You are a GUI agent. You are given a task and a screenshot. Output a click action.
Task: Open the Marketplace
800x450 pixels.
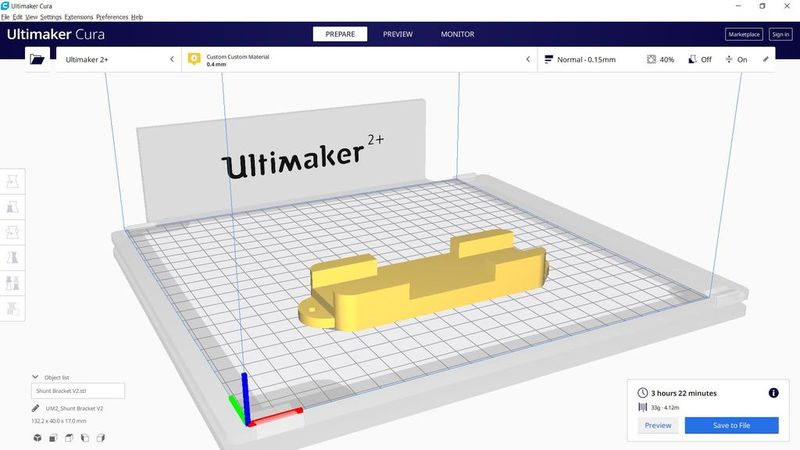(x=743, y=34)
